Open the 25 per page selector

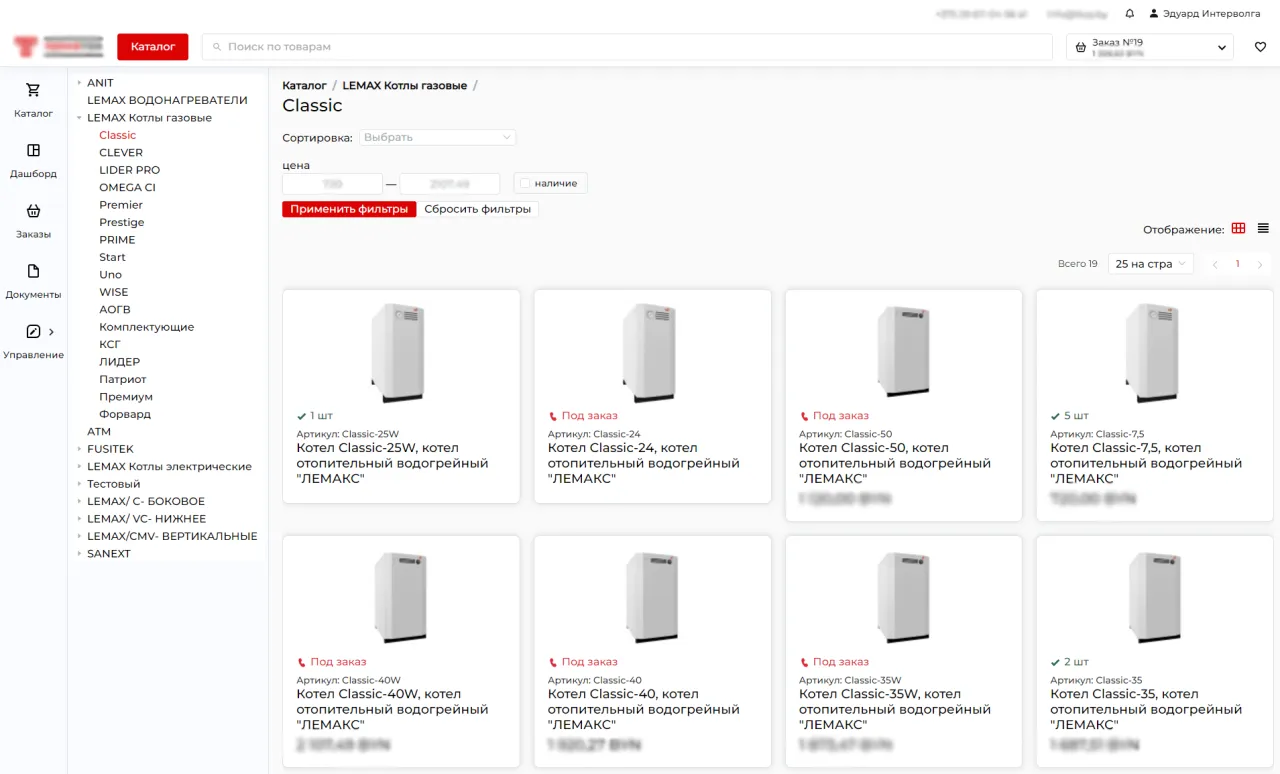click(x=1150, y=264)
